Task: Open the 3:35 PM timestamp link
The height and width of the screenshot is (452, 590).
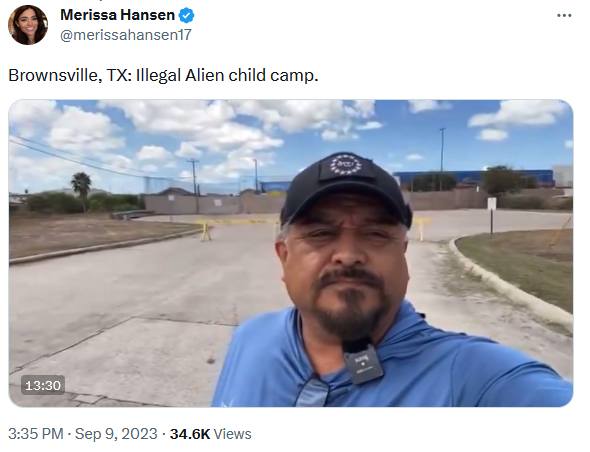Action: [36, 434]
